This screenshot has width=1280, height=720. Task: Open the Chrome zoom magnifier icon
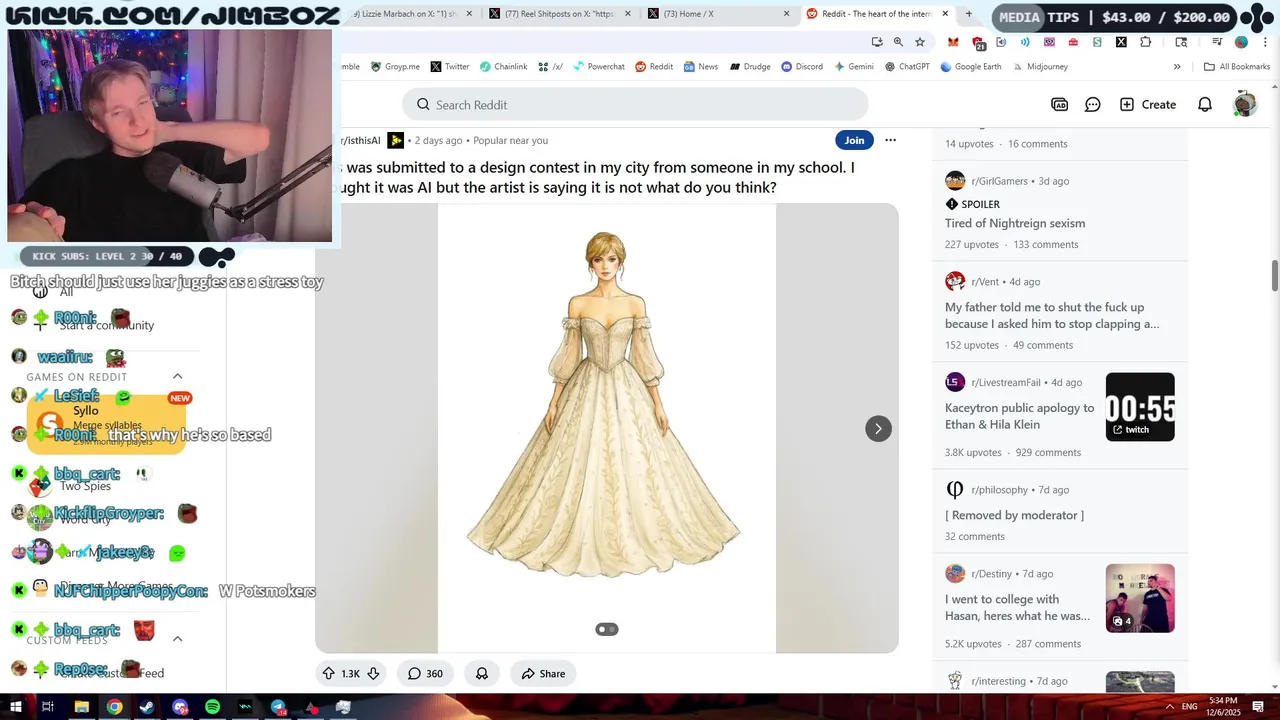pyautogui.click(x=898, y=42)
